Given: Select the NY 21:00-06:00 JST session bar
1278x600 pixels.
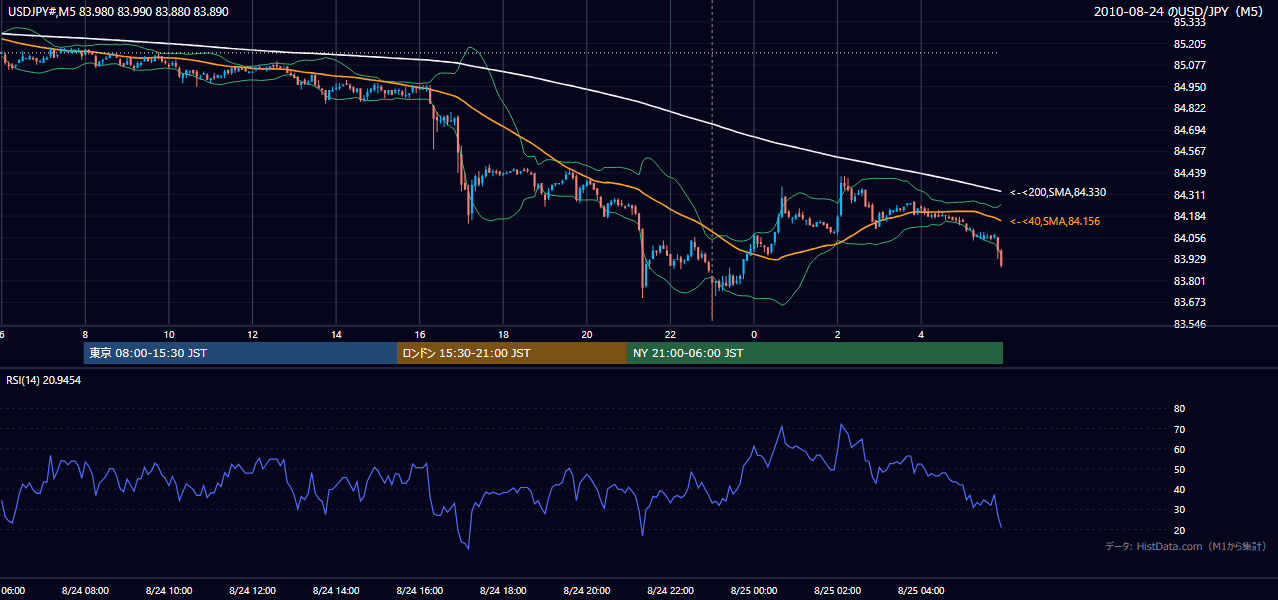Looking at the screenshot, I should click(815, 353).
